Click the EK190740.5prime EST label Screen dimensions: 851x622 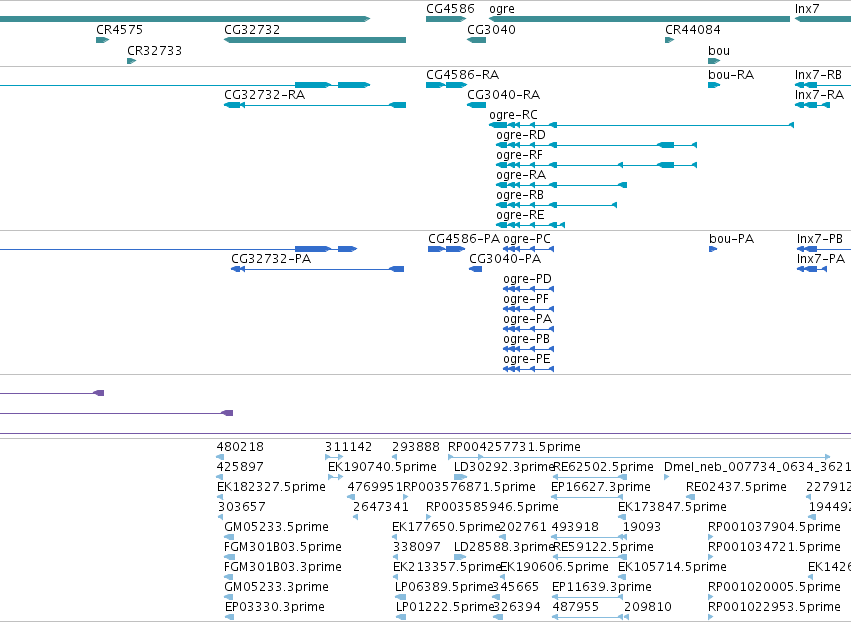[382, 467]
